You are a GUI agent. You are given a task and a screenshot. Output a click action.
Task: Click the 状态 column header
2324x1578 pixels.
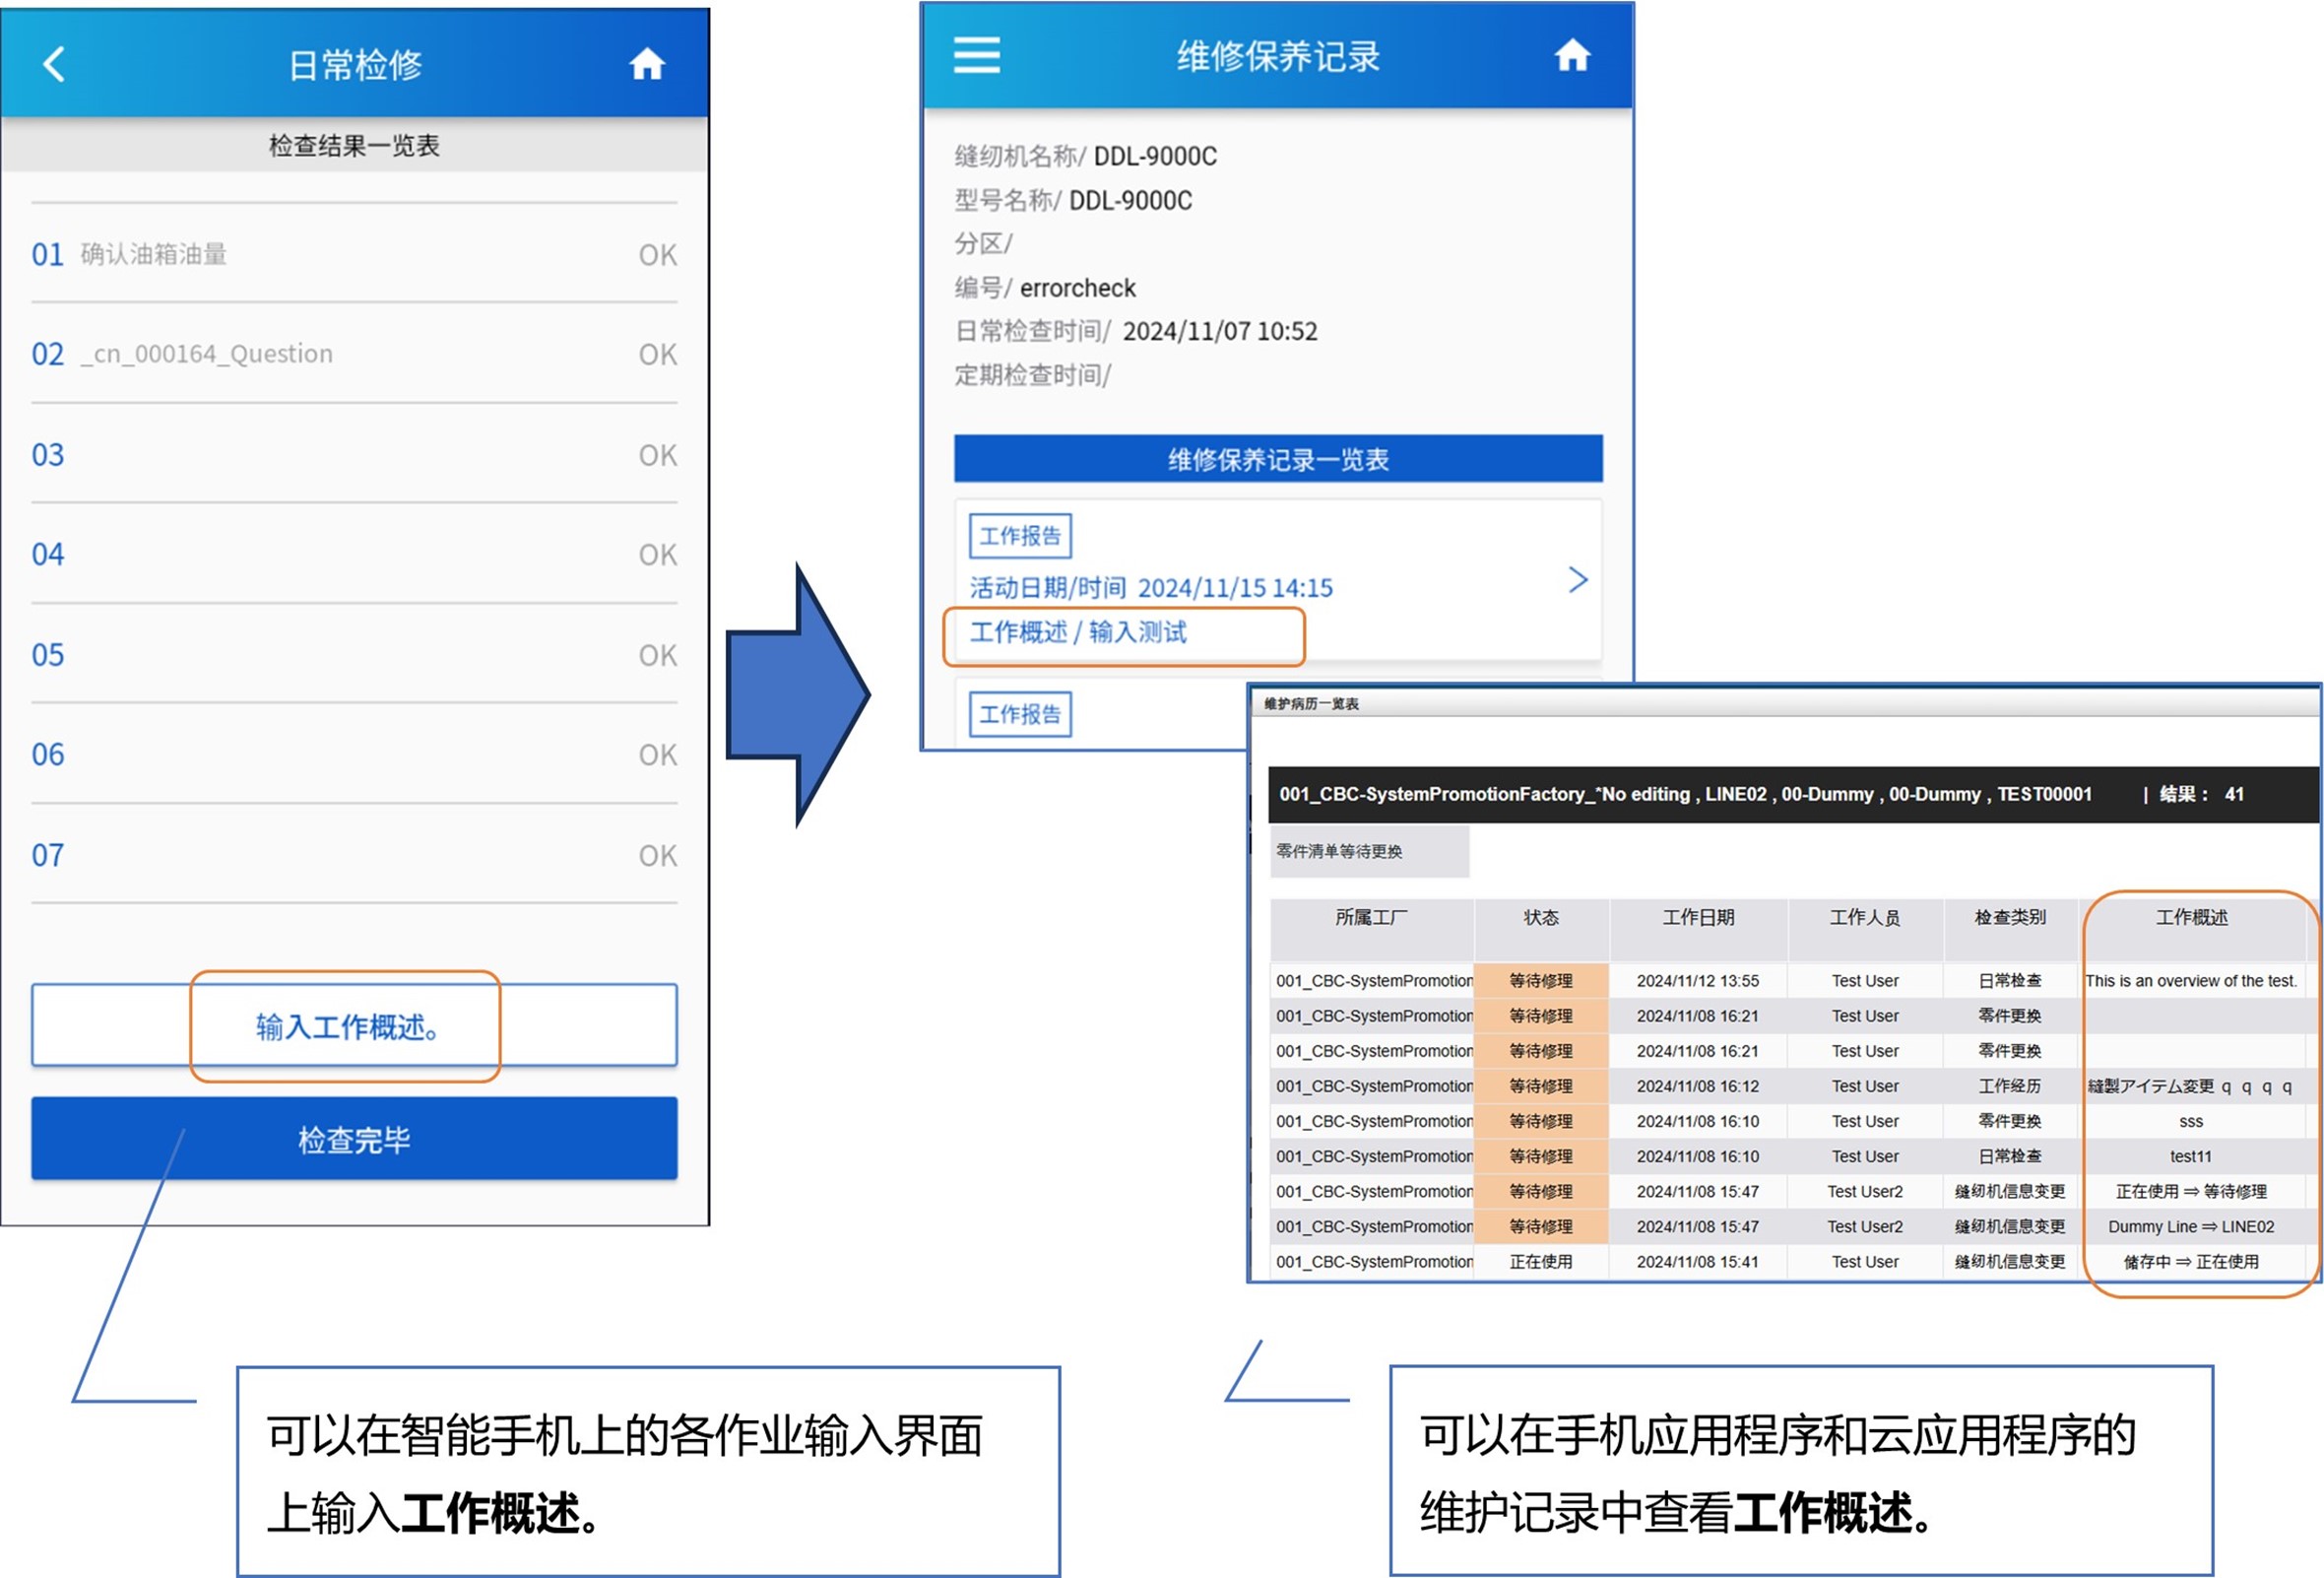coord(1540,917)
